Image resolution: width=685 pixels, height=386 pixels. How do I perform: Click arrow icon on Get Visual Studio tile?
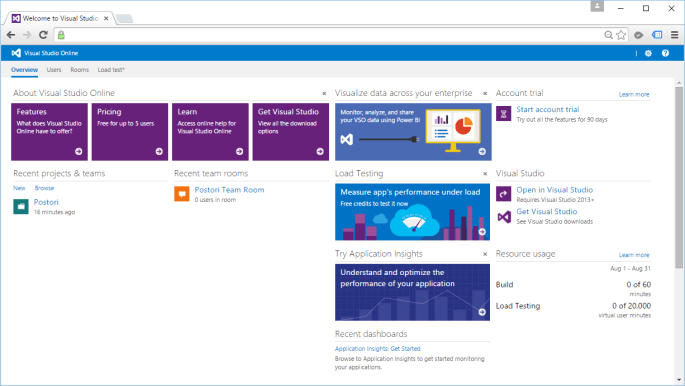click(320, 152)
